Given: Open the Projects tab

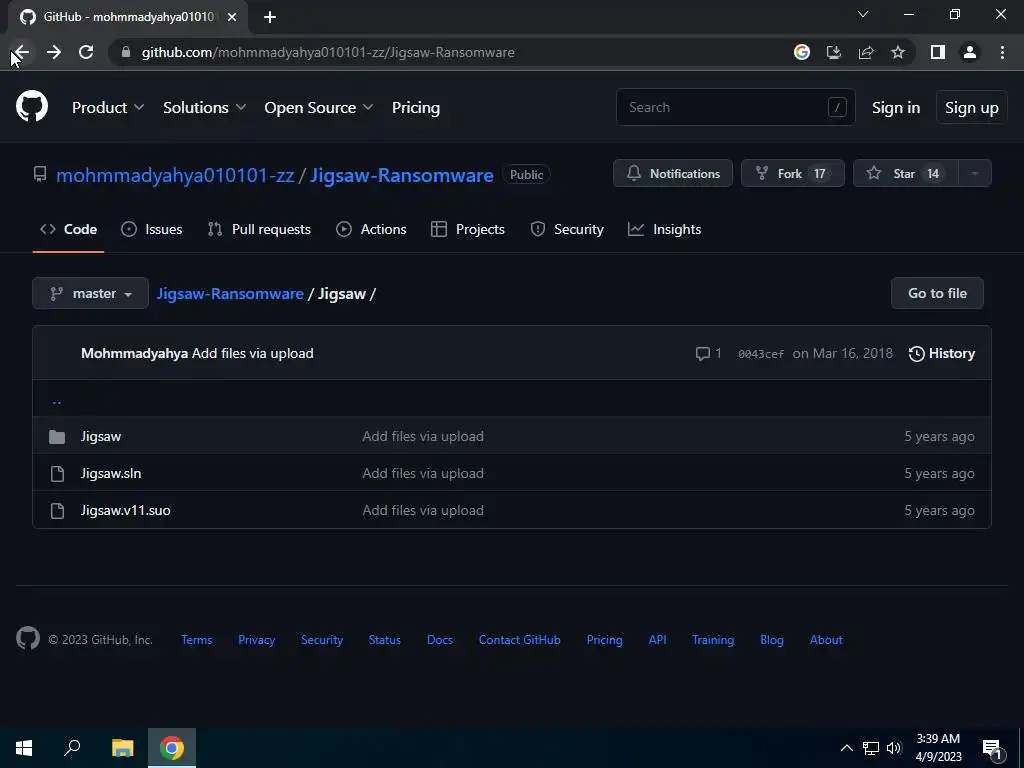Looking at the screenshot, I should coord(468,229).
